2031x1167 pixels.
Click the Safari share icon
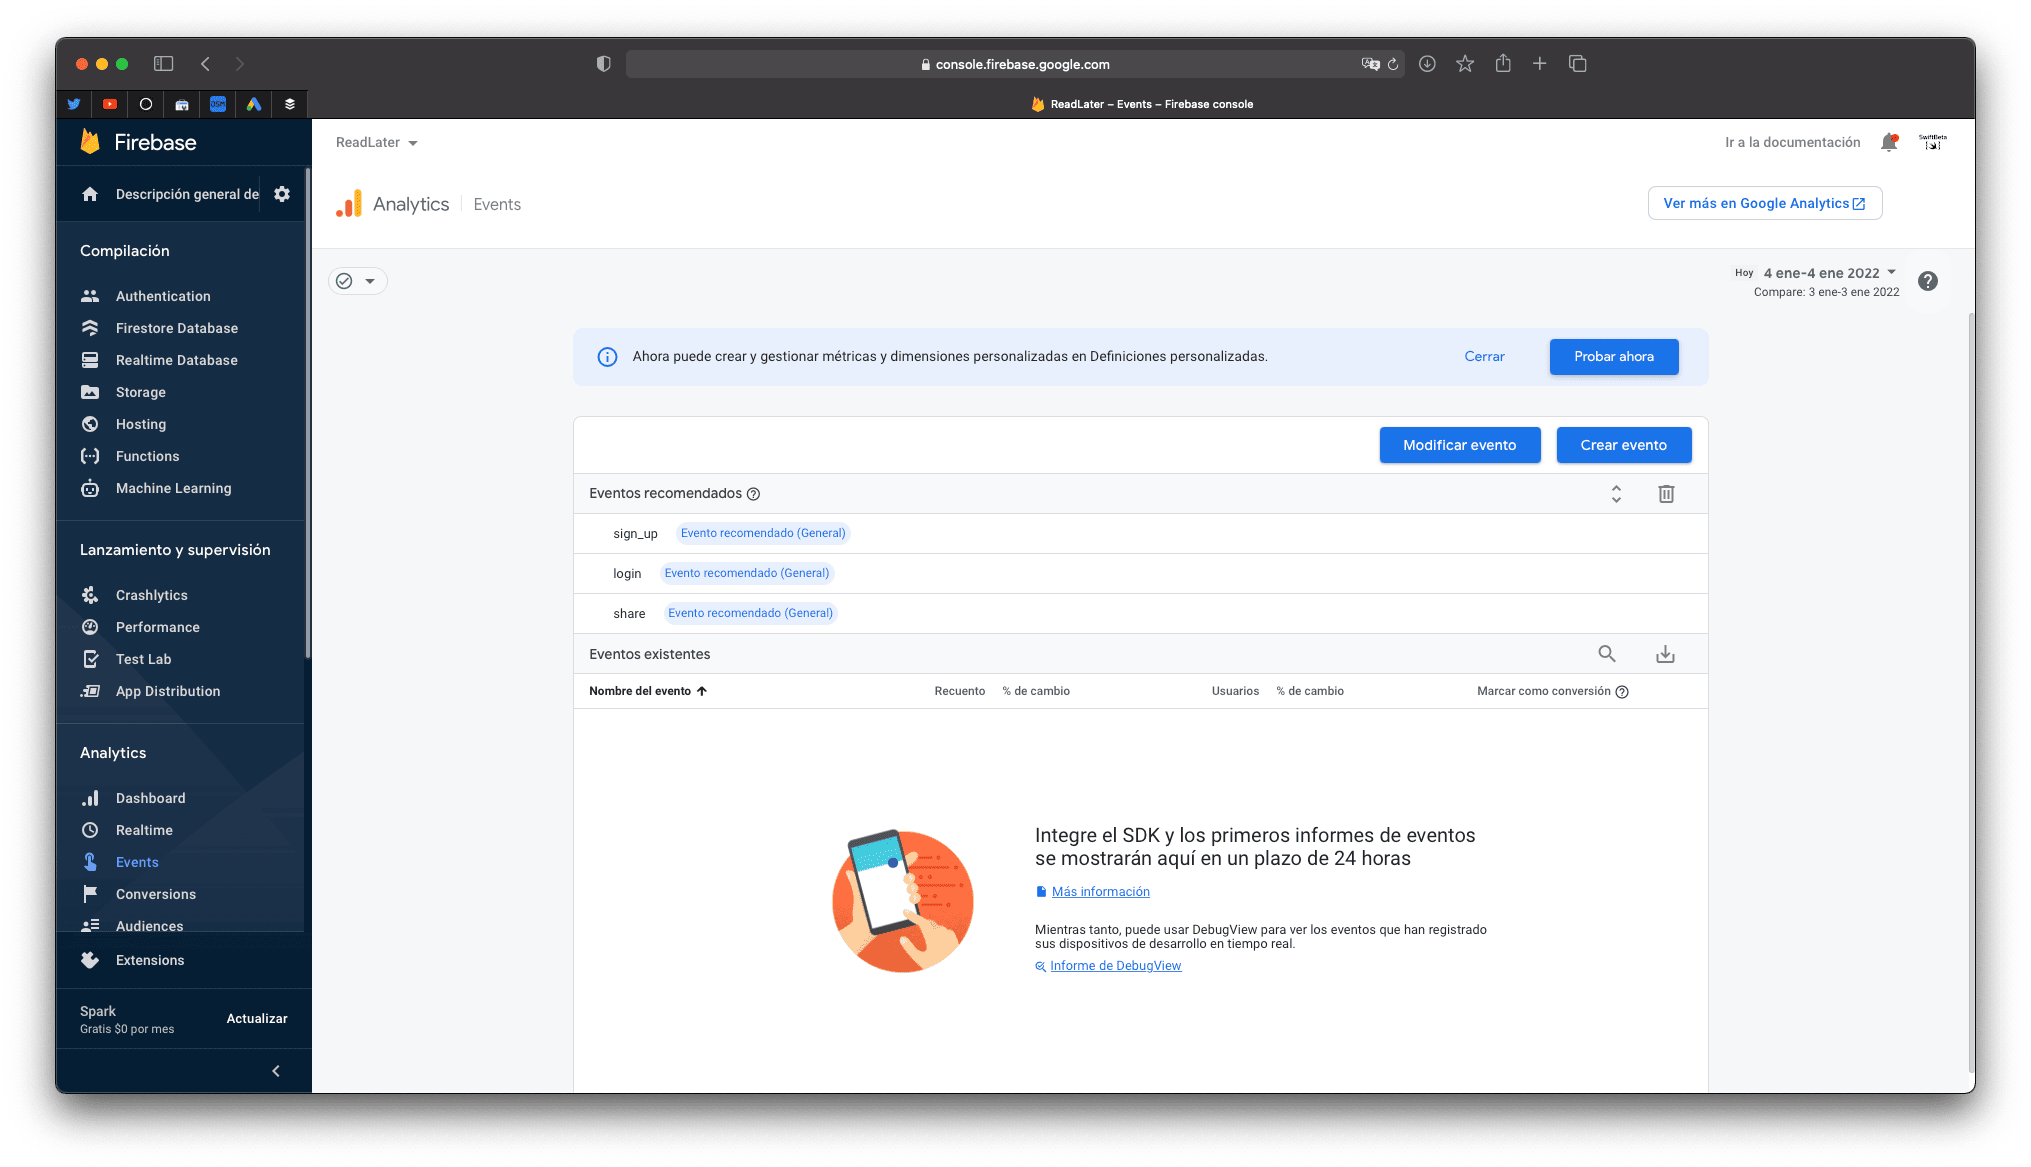1503,63
